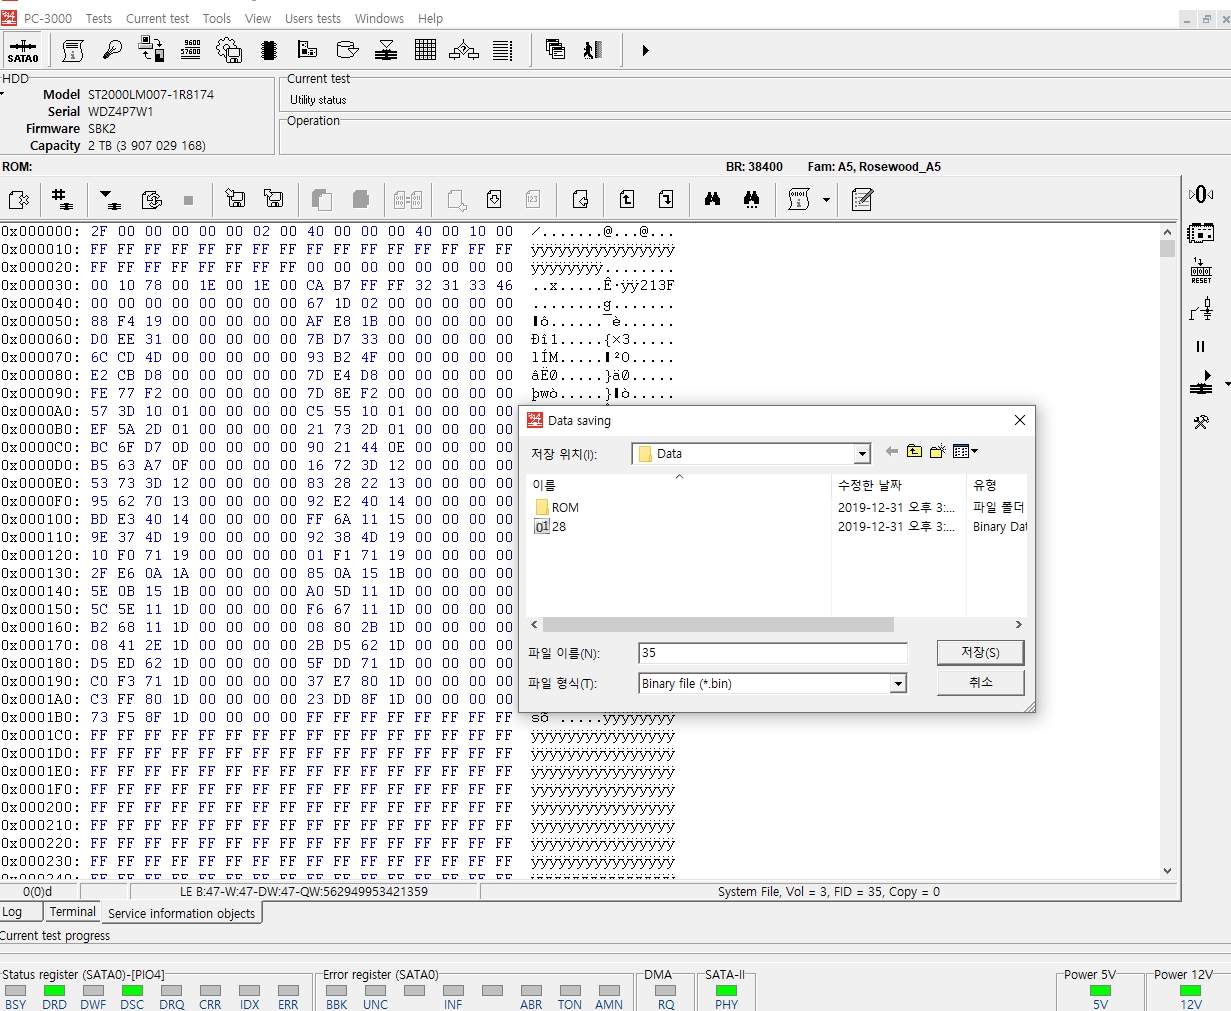
Task: Switch to Service information objects tab
Action: (x=181, y=913)
